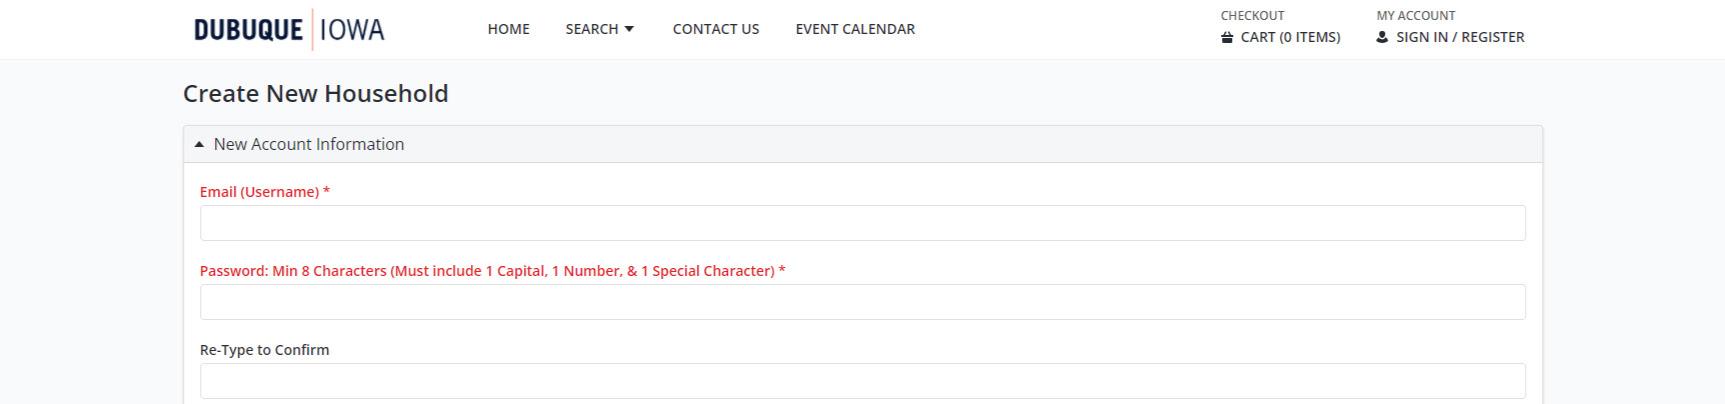
Task: Collapse the New Account Information triangle
Action: (x=199, y=144)
